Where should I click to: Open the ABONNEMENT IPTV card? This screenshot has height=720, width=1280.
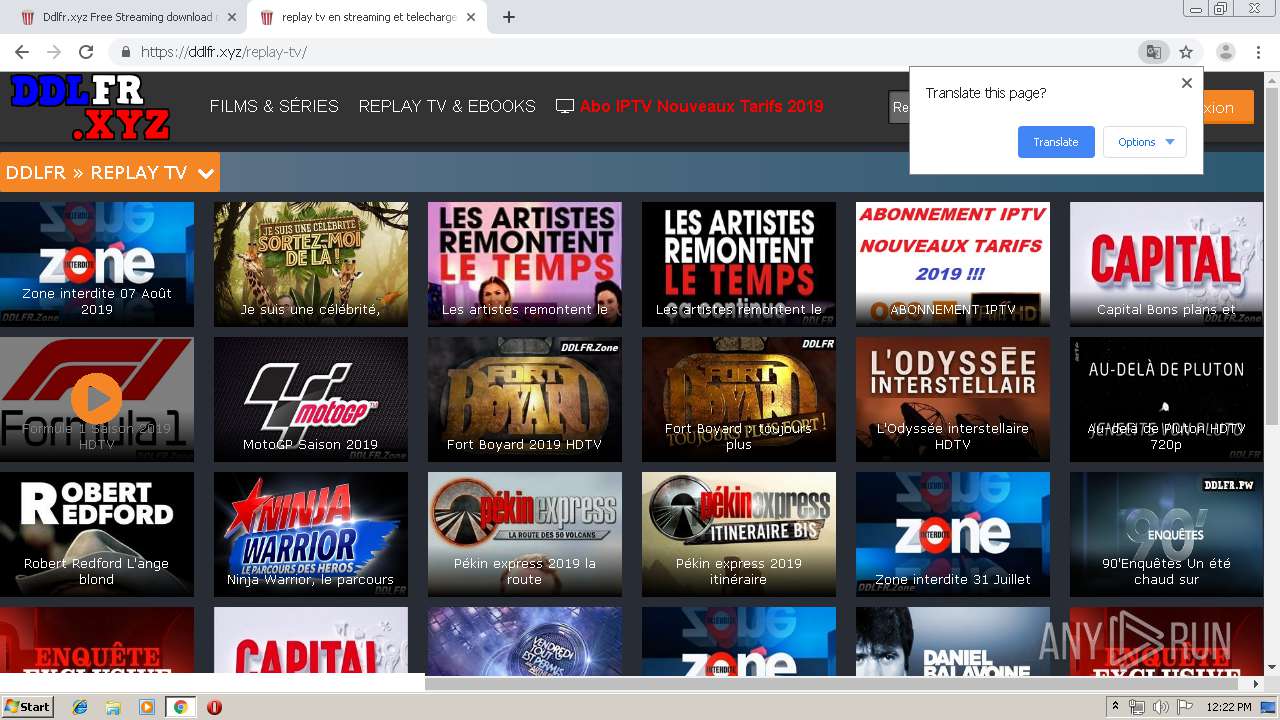point(953,264)
